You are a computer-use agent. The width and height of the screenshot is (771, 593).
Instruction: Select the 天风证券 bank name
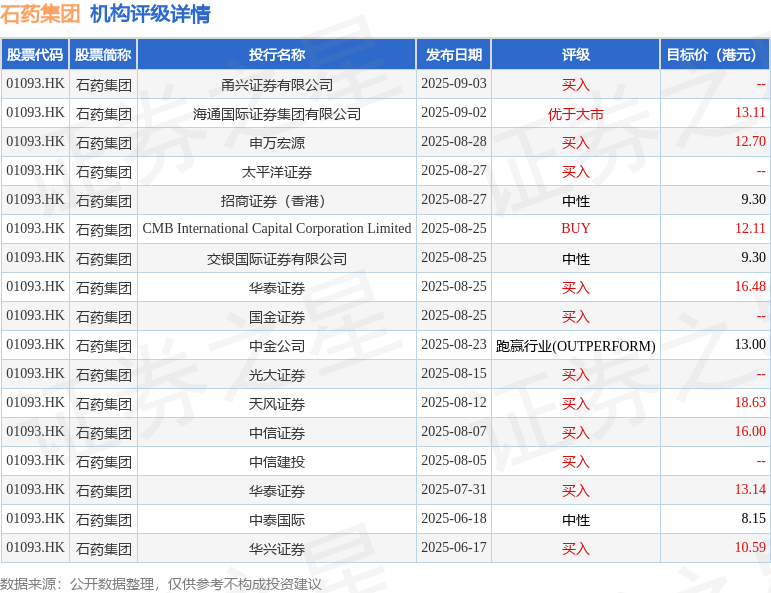coord(277,404)
